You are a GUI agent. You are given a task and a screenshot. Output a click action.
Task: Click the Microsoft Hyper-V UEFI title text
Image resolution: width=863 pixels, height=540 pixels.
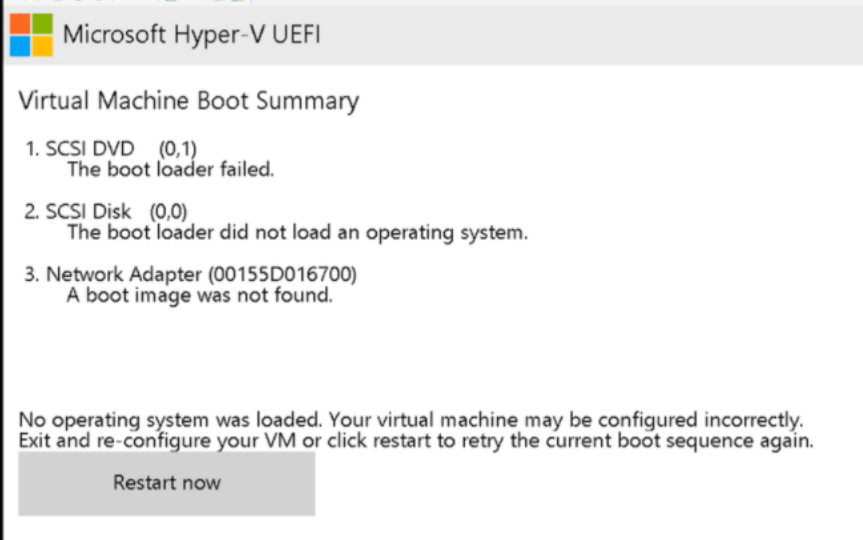pyautogui.click(x=192, y=36)
